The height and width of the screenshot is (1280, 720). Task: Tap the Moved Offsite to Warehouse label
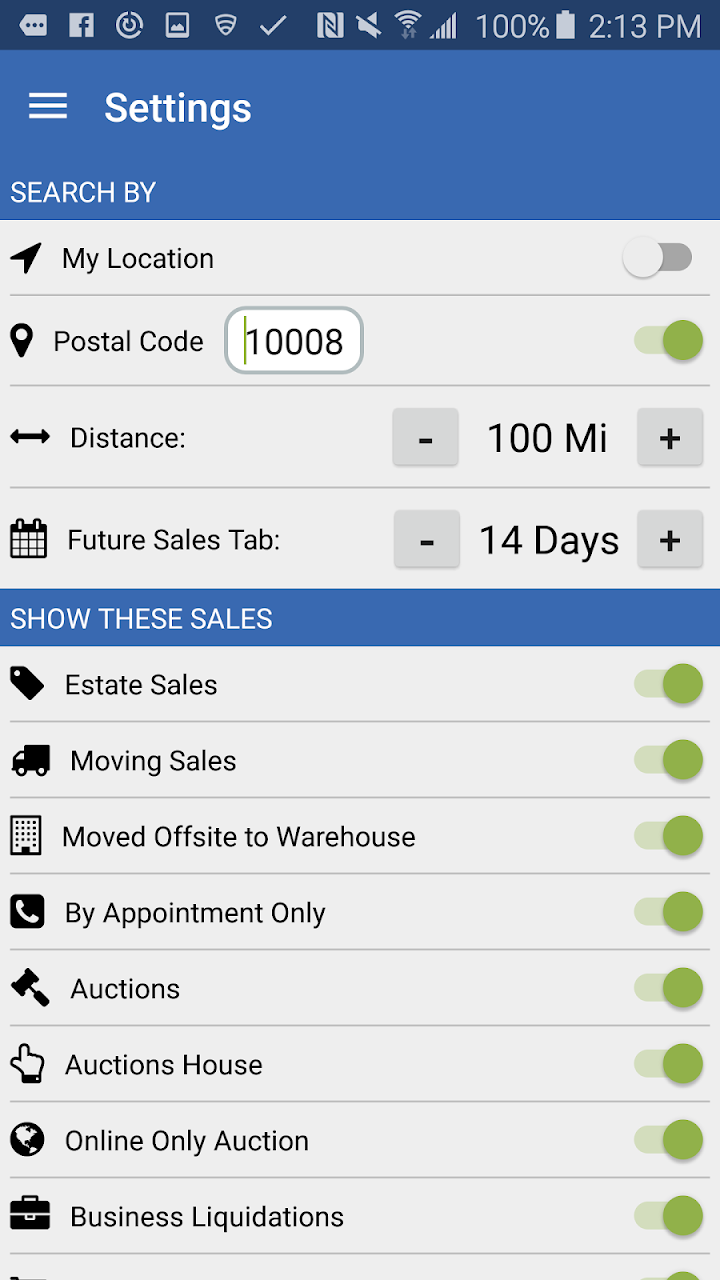click(238, 837)
